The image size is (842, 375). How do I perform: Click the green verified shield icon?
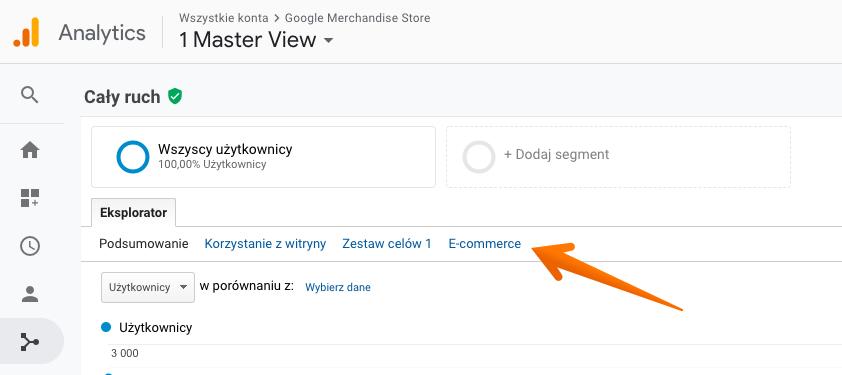[x=175, y=97]
